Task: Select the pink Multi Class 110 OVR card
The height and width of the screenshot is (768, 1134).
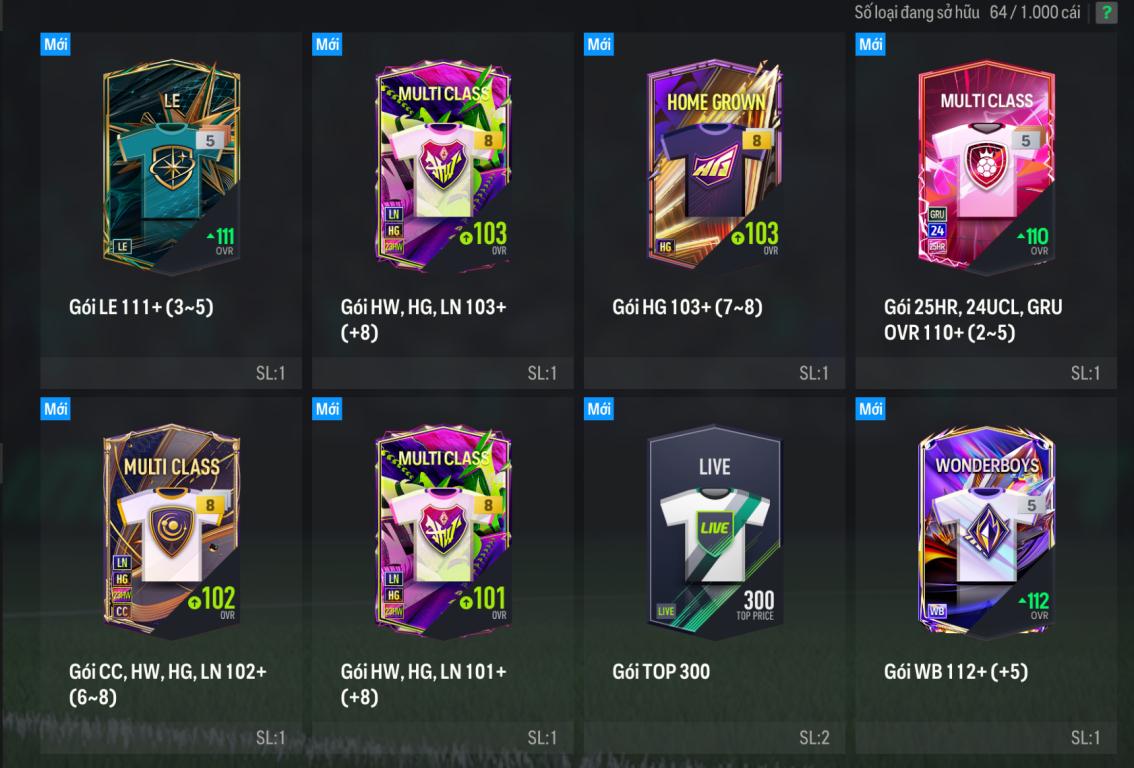Action: point(986,166)
